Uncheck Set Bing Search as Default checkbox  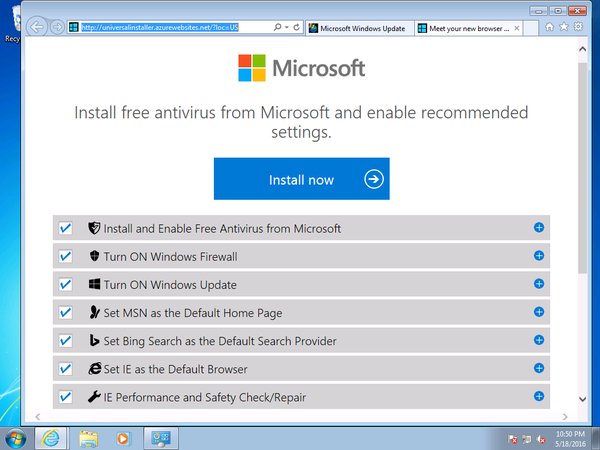click(x=65, y=341)
